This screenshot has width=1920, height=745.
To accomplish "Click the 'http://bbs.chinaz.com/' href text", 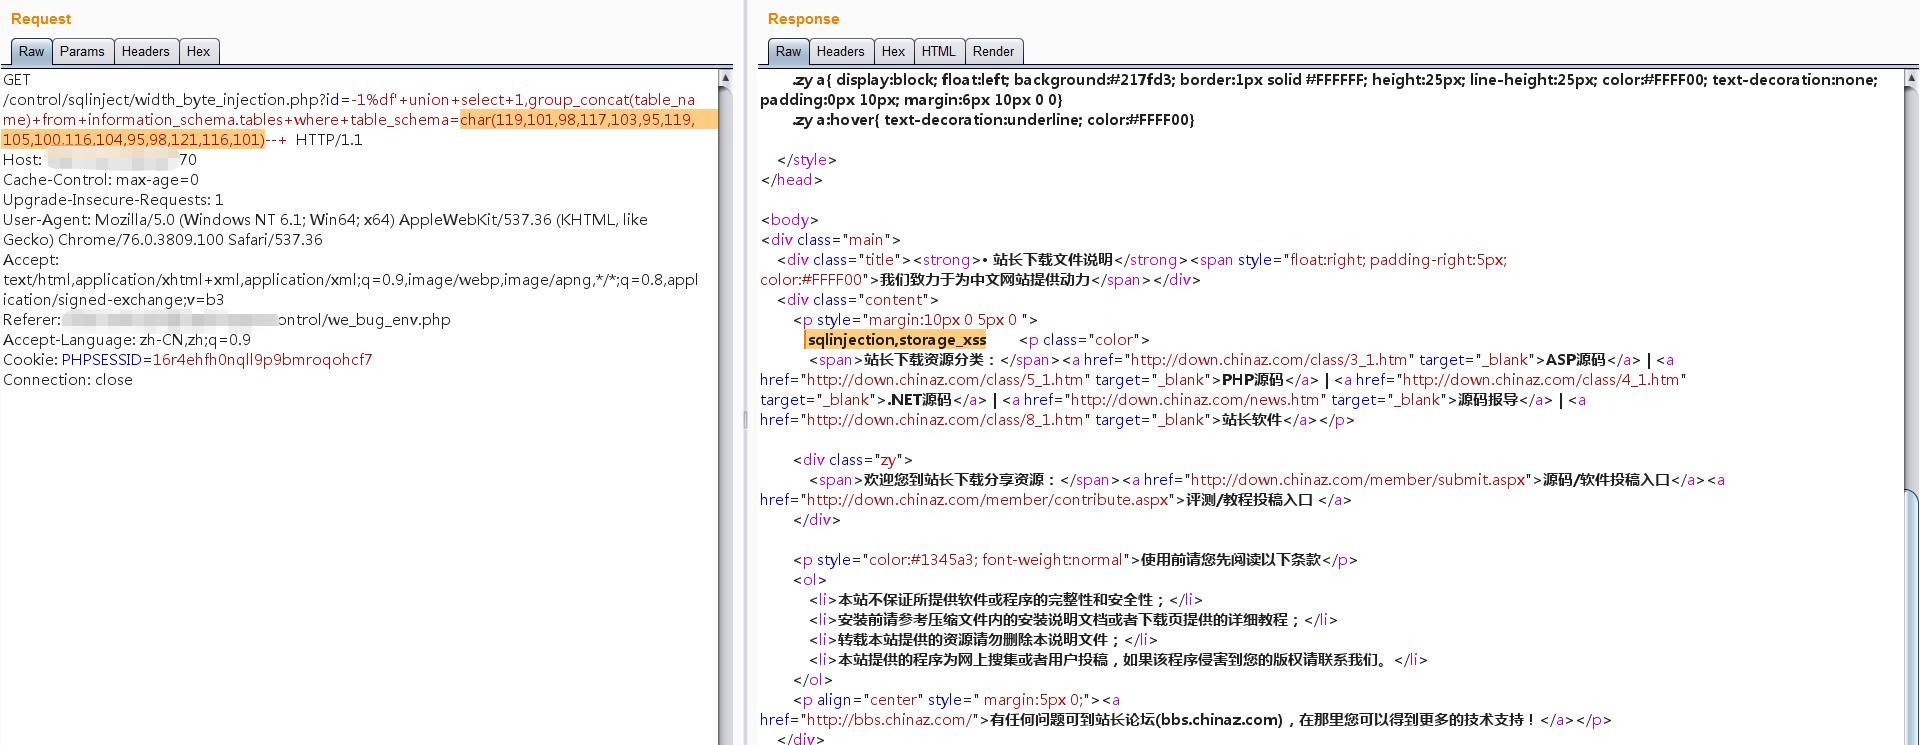I will tap(889, 720).
